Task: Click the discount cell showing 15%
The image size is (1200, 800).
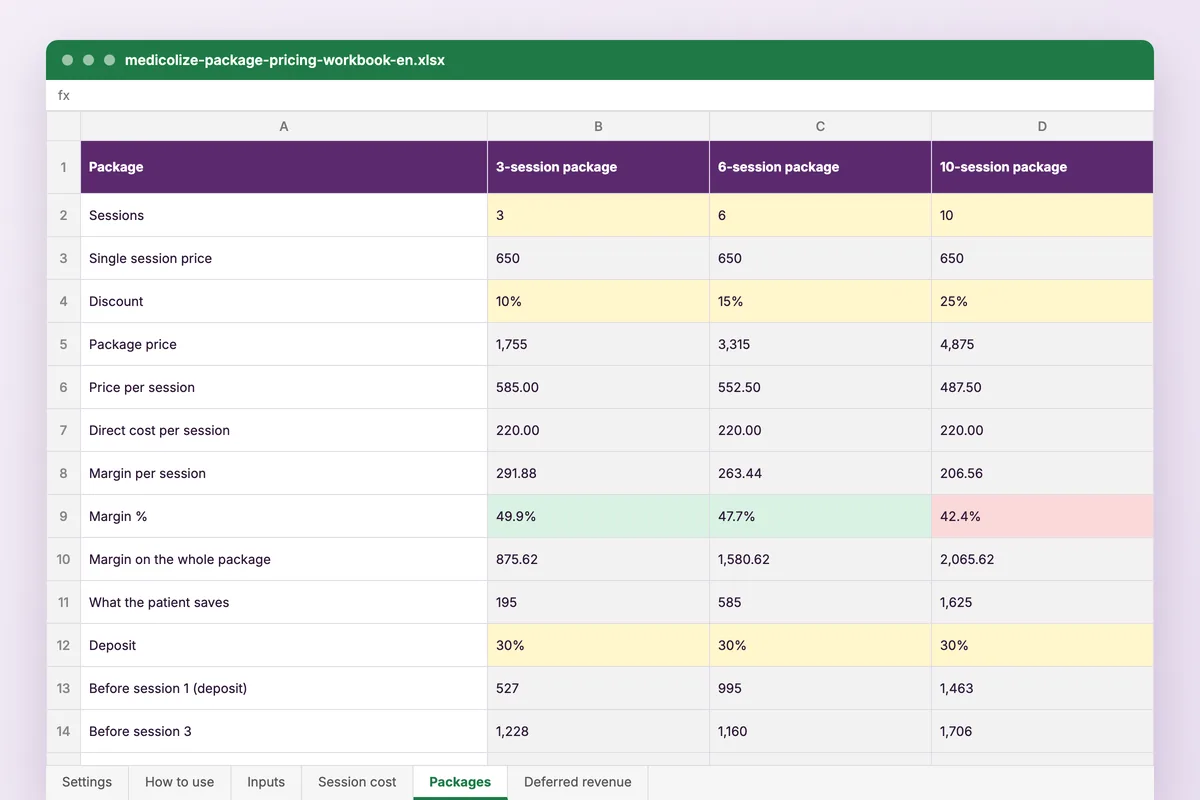Action: coord(820,301)
